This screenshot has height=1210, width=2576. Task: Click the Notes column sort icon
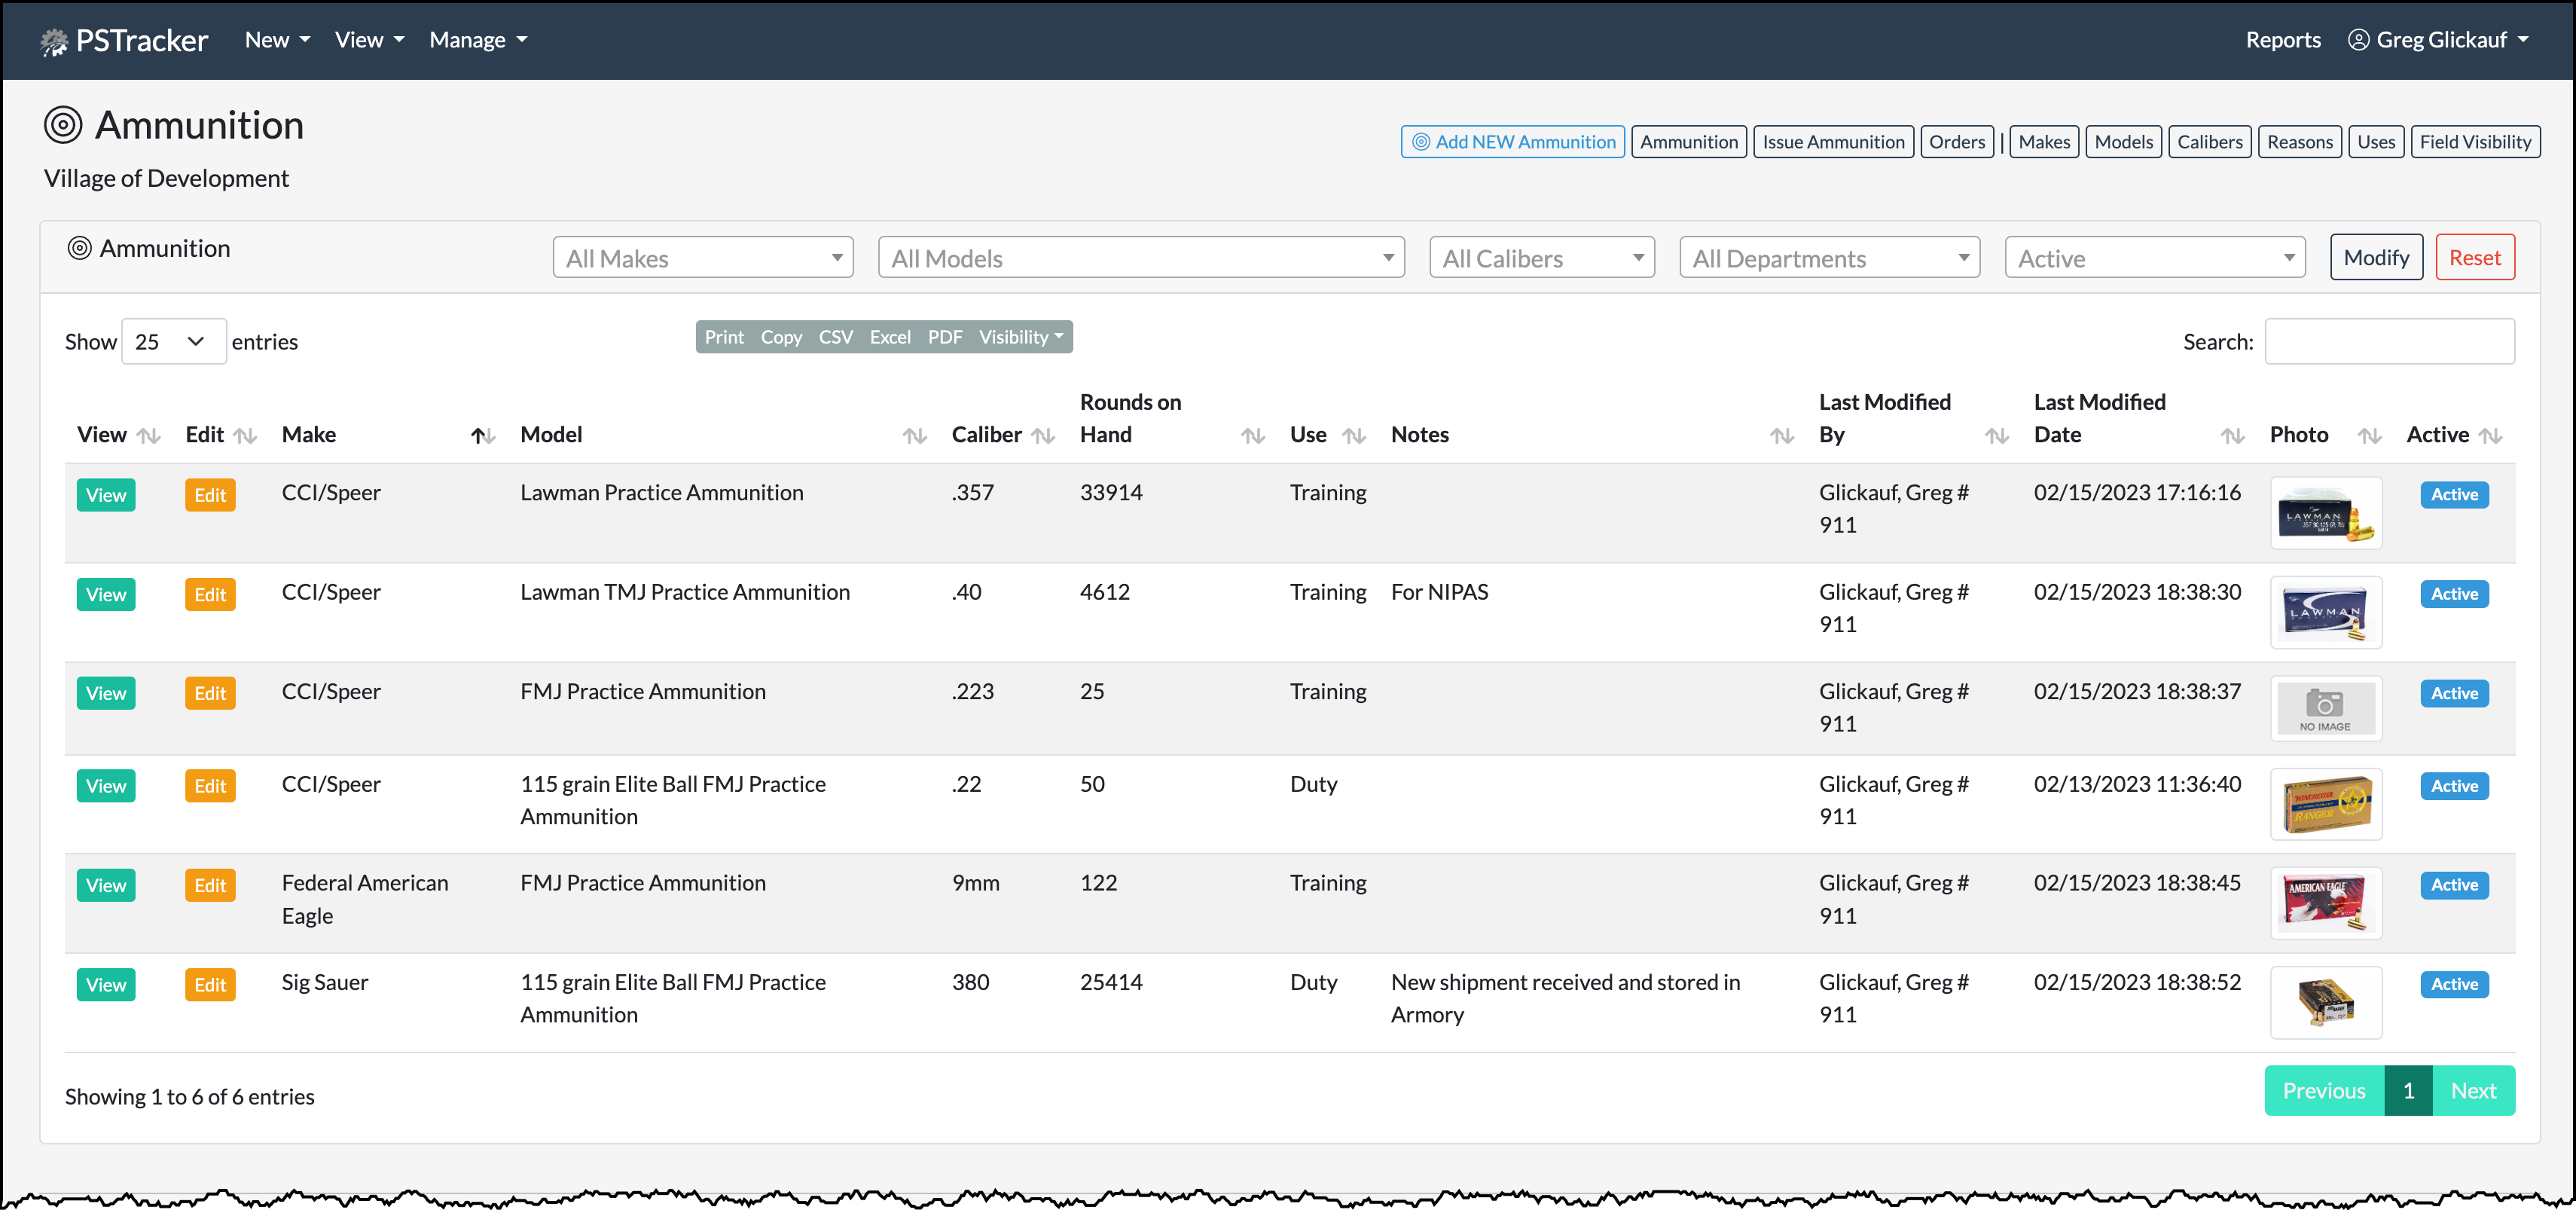point(1781,436)
